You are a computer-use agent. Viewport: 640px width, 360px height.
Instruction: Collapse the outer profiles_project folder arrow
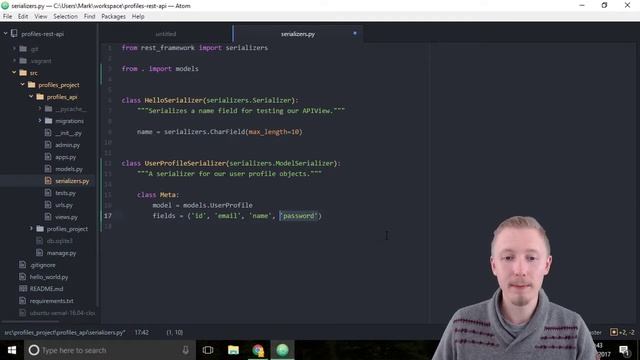(x=22, y=85)
